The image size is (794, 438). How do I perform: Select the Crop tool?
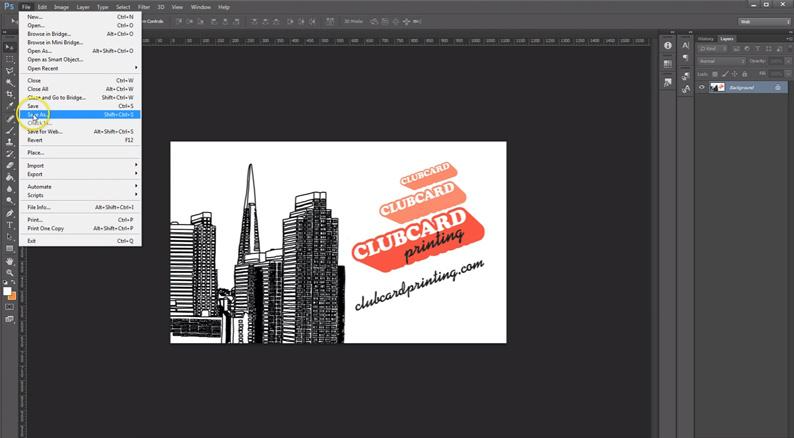click(10, 94)
